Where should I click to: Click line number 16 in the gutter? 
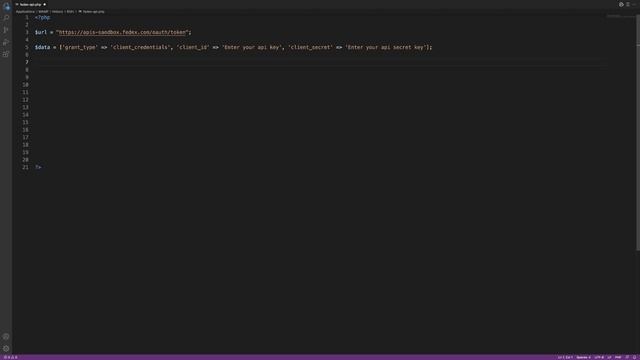[x=25, y=130]
